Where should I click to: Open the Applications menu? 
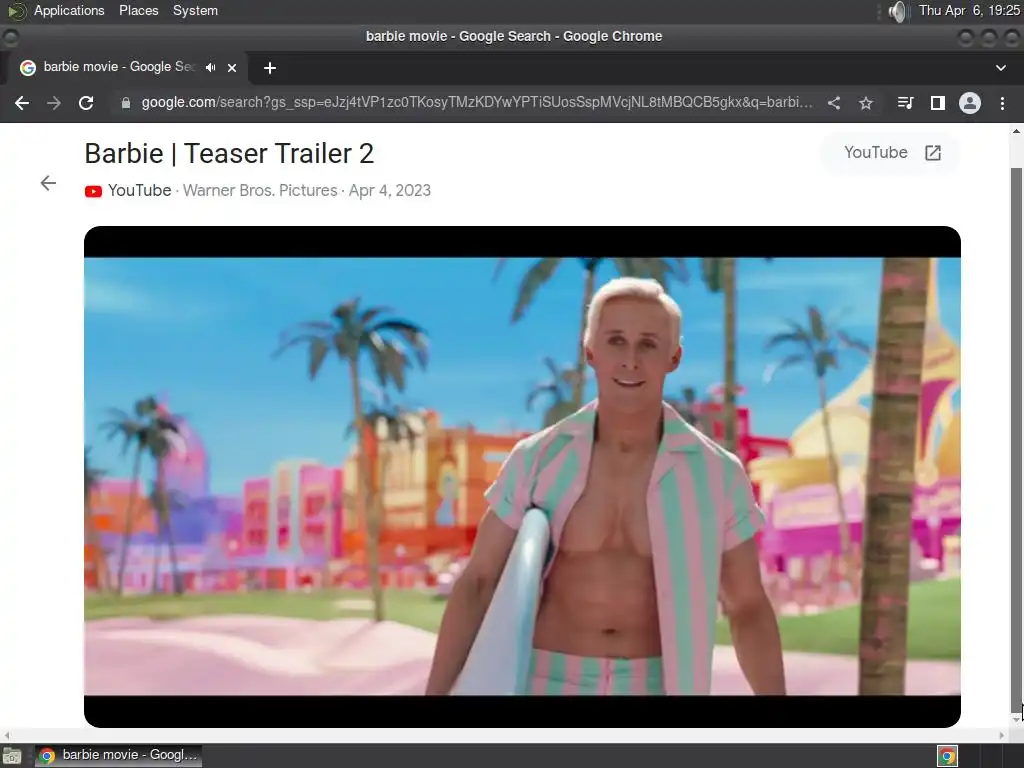(x=69, y=10)
